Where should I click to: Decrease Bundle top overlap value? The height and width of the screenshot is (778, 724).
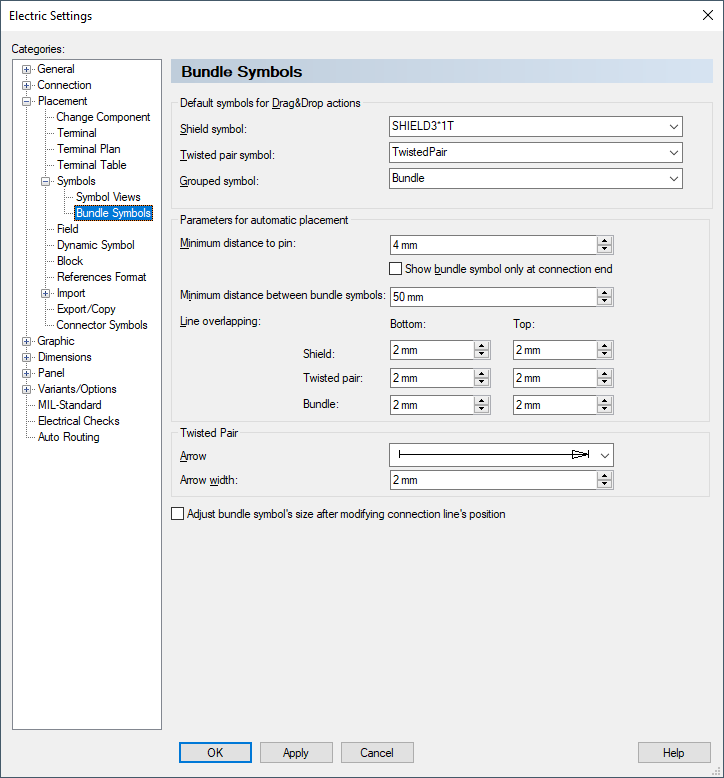tap(605, 409)
